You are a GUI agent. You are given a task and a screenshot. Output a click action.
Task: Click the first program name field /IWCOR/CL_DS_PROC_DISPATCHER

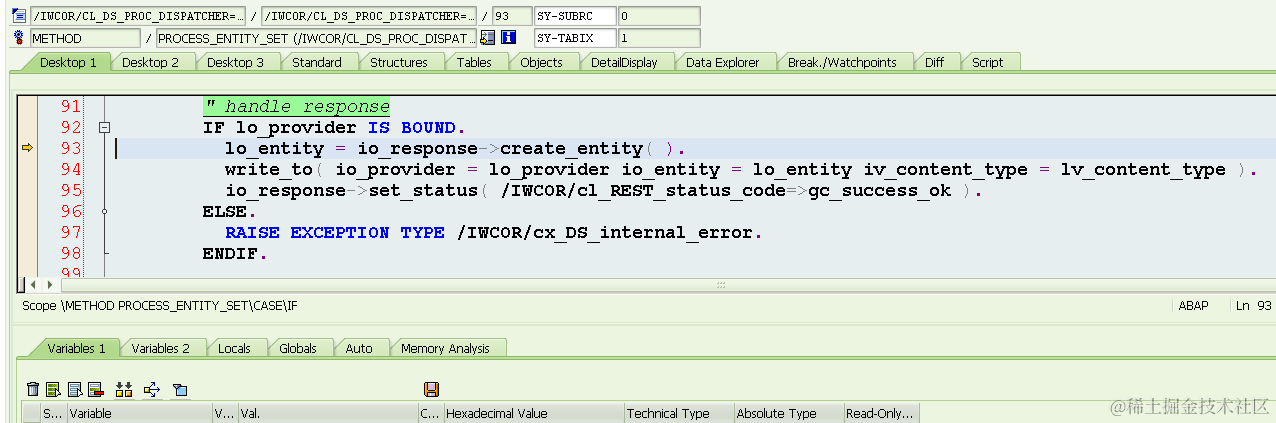137,16
